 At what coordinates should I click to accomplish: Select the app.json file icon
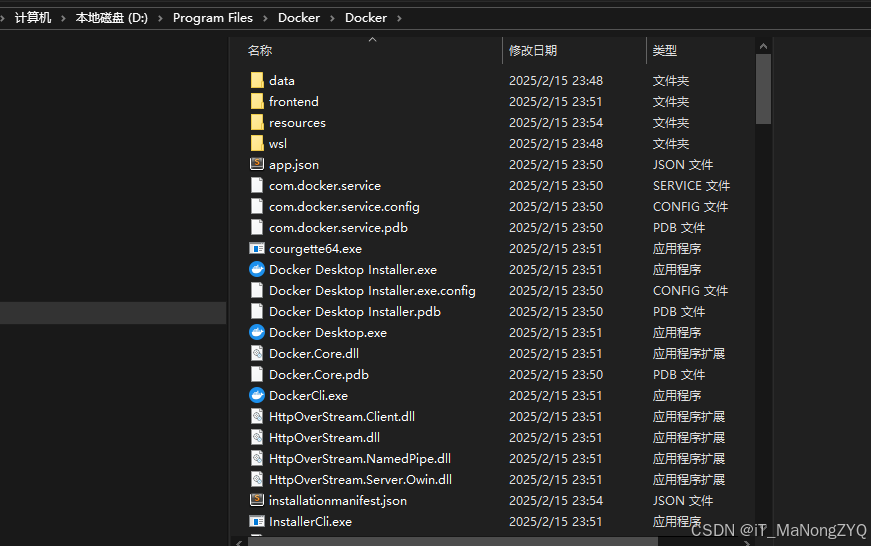click(x=257, y=164)
